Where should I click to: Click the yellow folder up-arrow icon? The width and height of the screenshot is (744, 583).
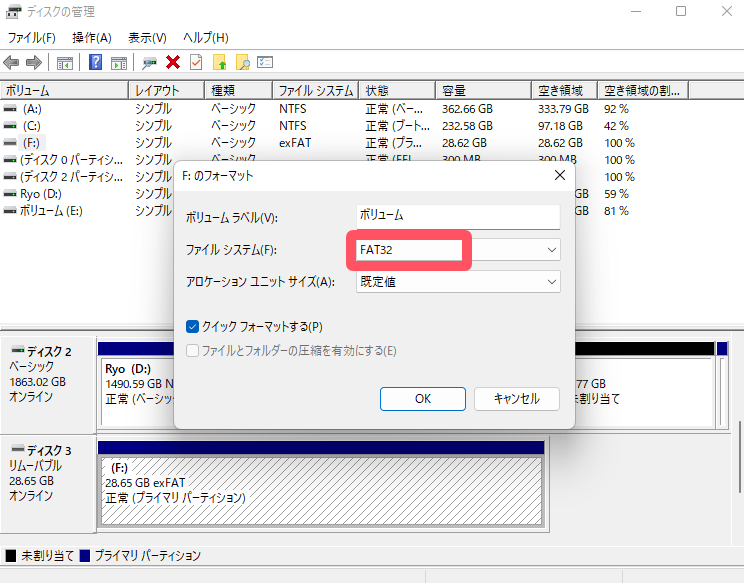click(x=219, y=62)
